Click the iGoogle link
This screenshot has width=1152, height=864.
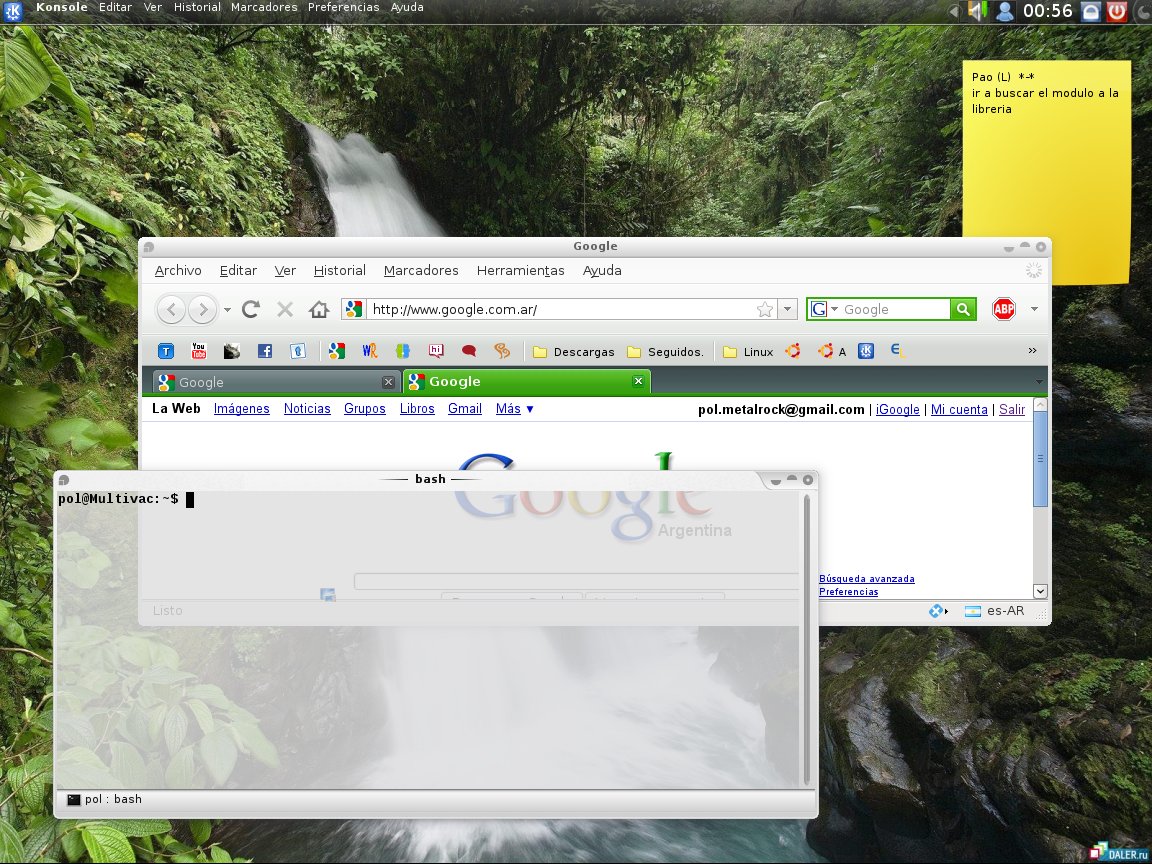(x=897, y=409)
